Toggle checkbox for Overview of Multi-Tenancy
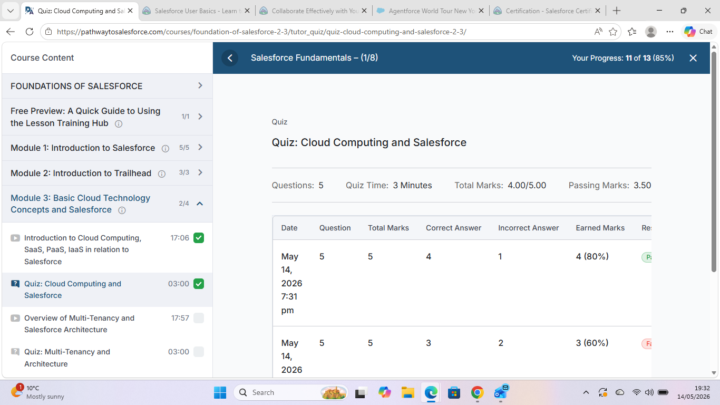This screenshot has height=405, width=720. pos(199,318)
